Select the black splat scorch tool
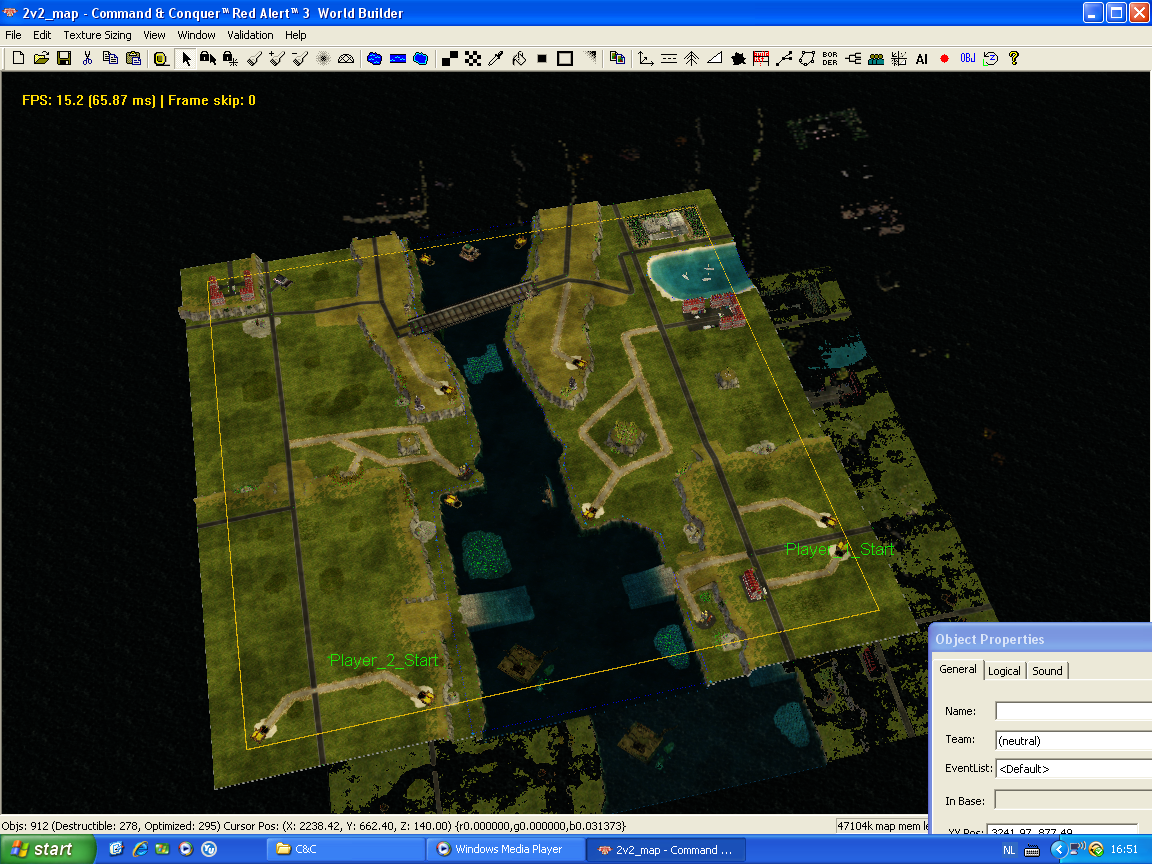This screenshot has height=864, width=1152. (738, 58)
